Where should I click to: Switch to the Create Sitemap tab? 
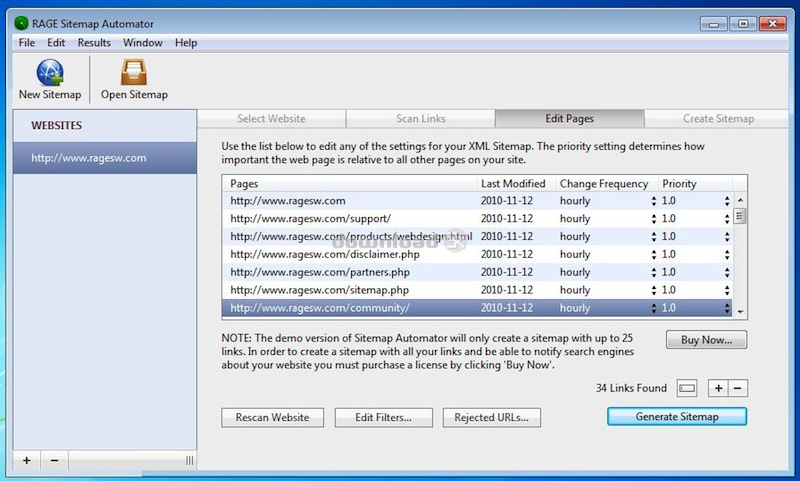tap(718, 119)
